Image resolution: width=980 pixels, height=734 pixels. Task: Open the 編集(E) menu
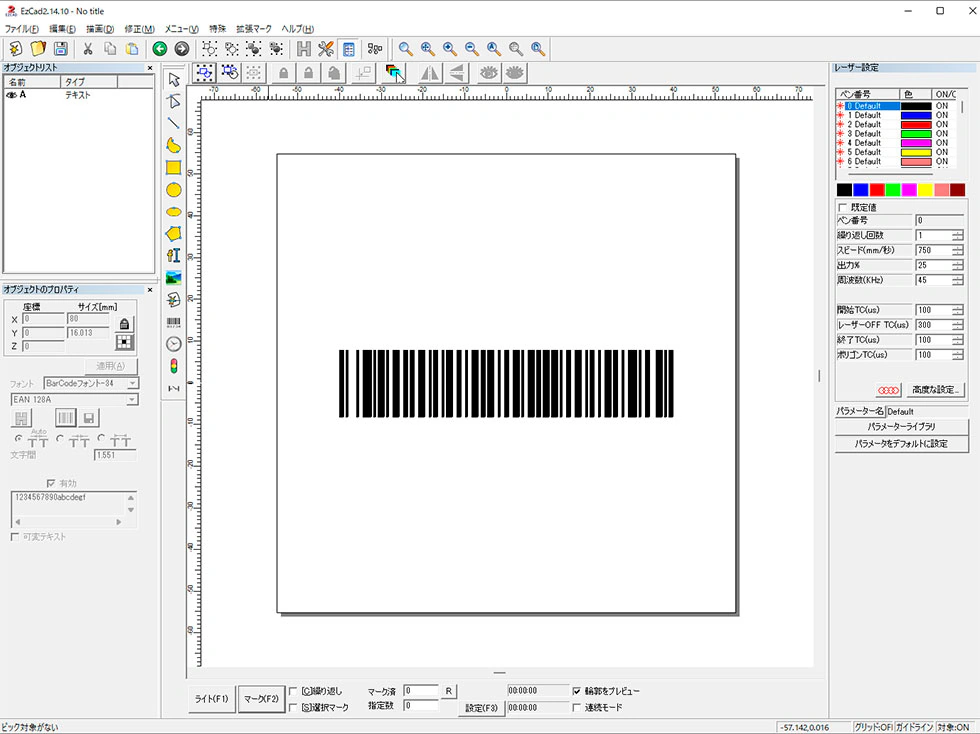tap(62, 29)
